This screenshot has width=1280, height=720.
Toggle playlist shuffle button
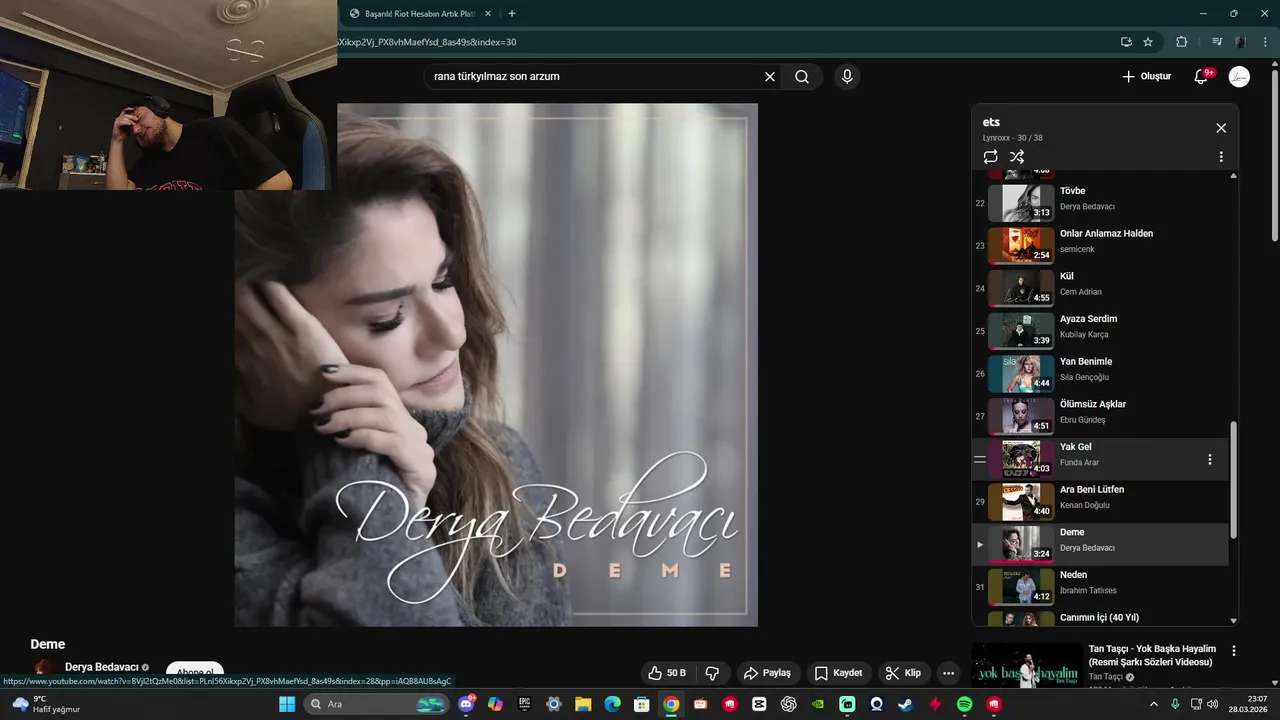1017,157
